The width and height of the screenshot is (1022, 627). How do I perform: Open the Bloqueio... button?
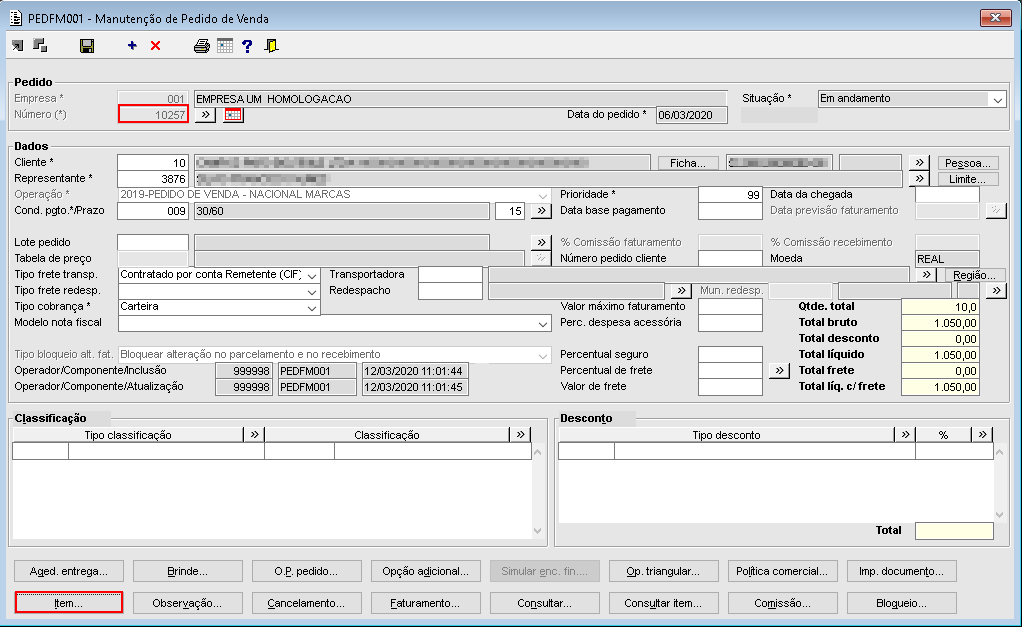coord(901,603)
